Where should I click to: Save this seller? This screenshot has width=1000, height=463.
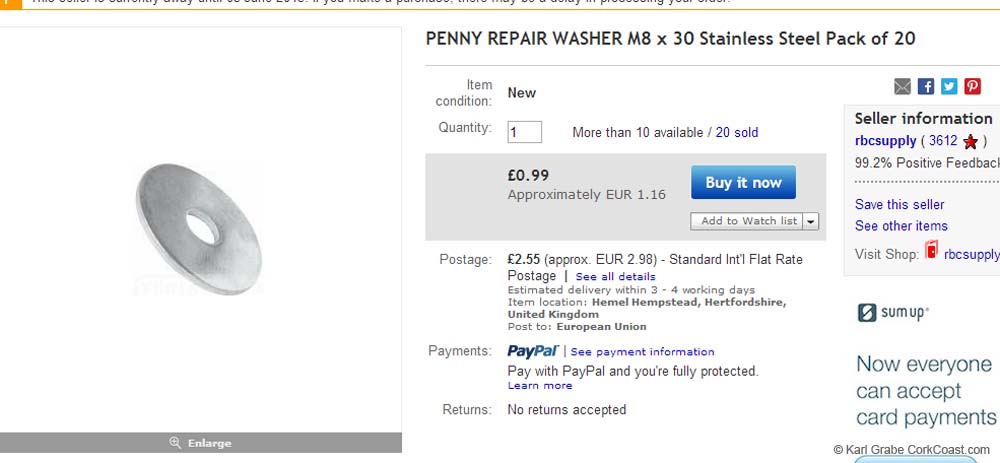pyautogui.click(x=899, y=204)
